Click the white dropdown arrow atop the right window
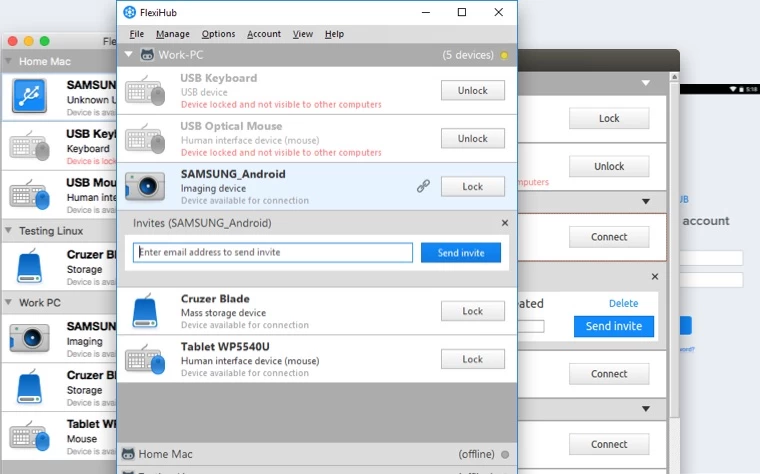This screenshot has height=474, width=760. pyautogui.click(x=646, y=83)
